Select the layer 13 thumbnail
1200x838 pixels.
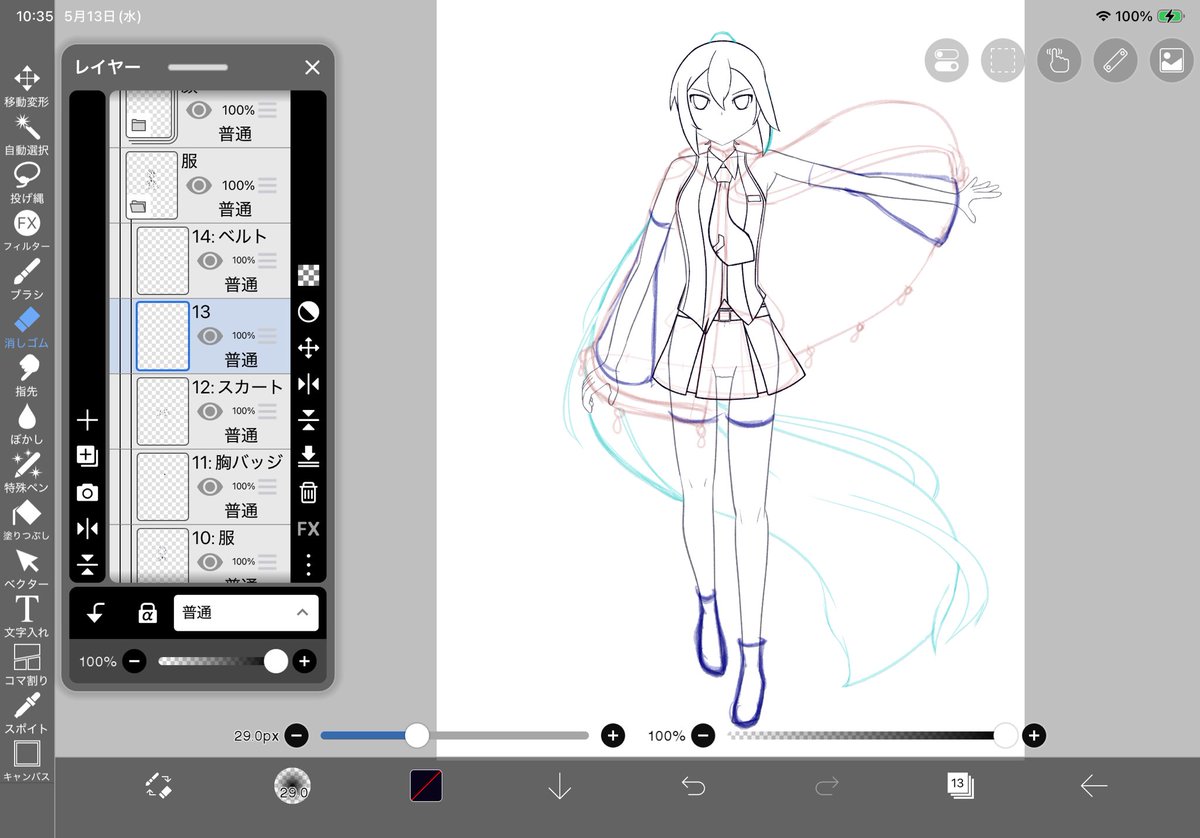pos(162,336)
